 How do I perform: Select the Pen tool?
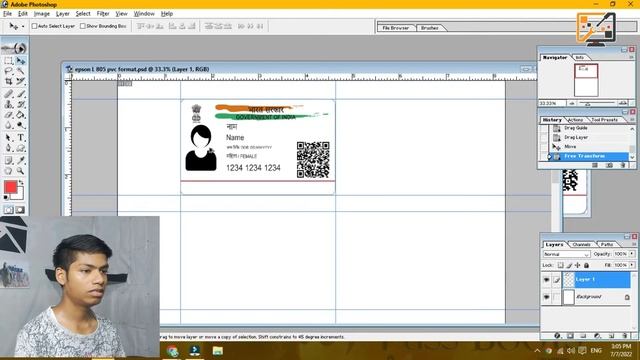pyautogui.click(x=8, y=149)
